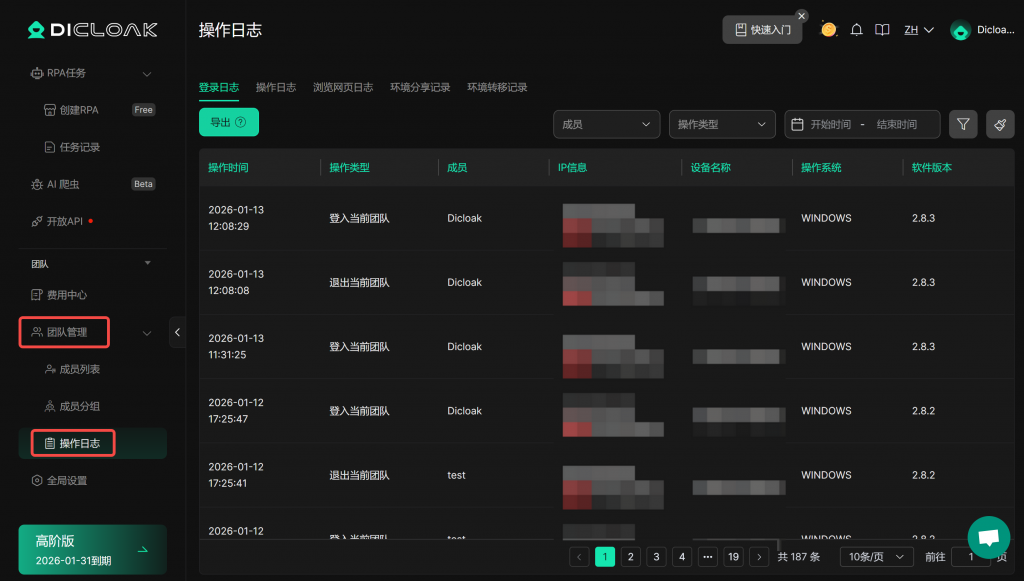Viewport: 1024px width, 581px height.
Task: Open the documentation book icon
Action: pyautogui.click(x=882, y=30)
